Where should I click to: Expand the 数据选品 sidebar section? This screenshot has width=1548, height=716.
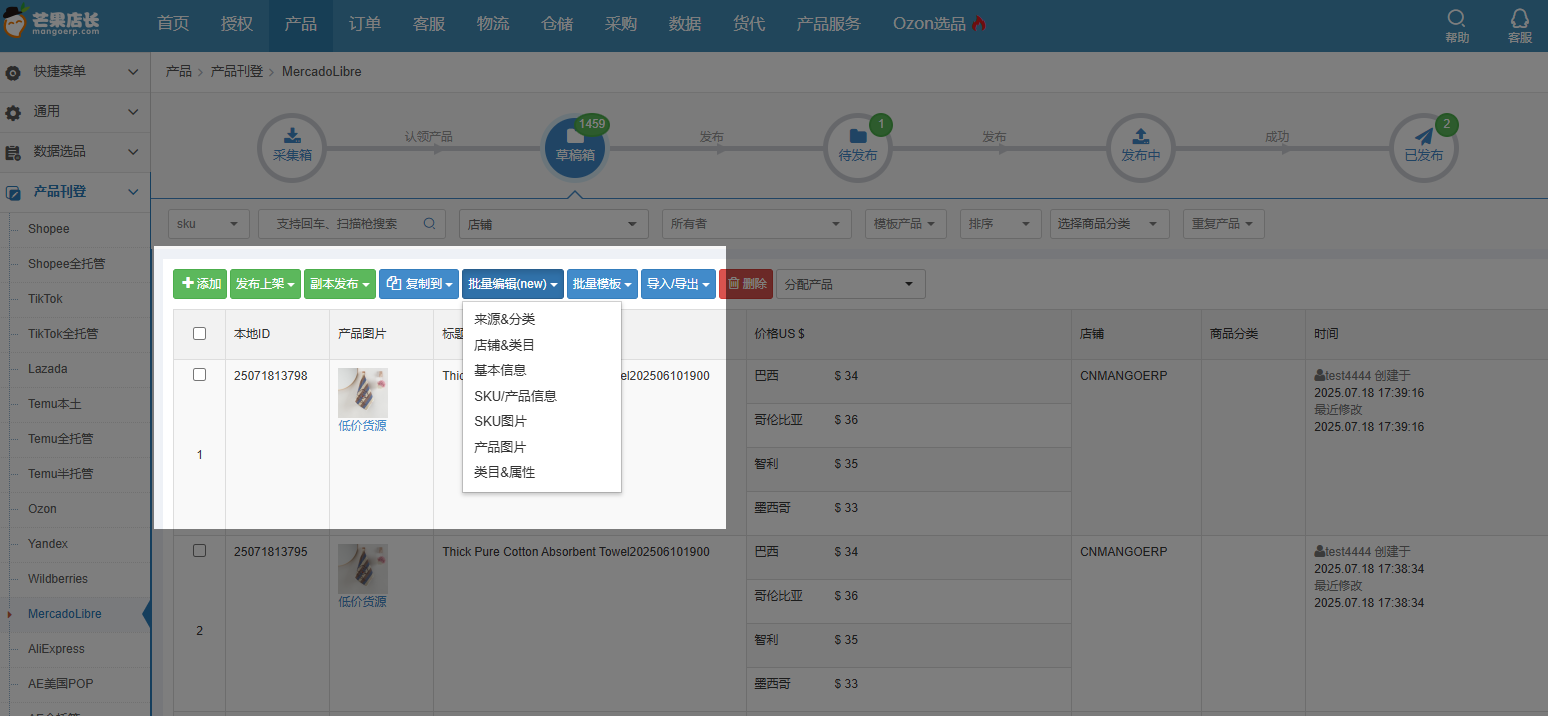[133, 152]
